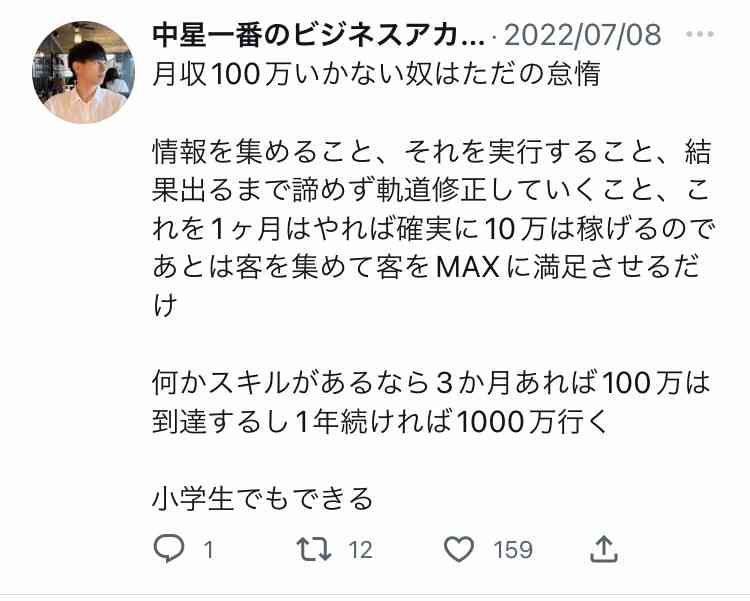Open the 中星一番のビジネスアカ profile name
750x601 pixels.
[x=319, y=35]
